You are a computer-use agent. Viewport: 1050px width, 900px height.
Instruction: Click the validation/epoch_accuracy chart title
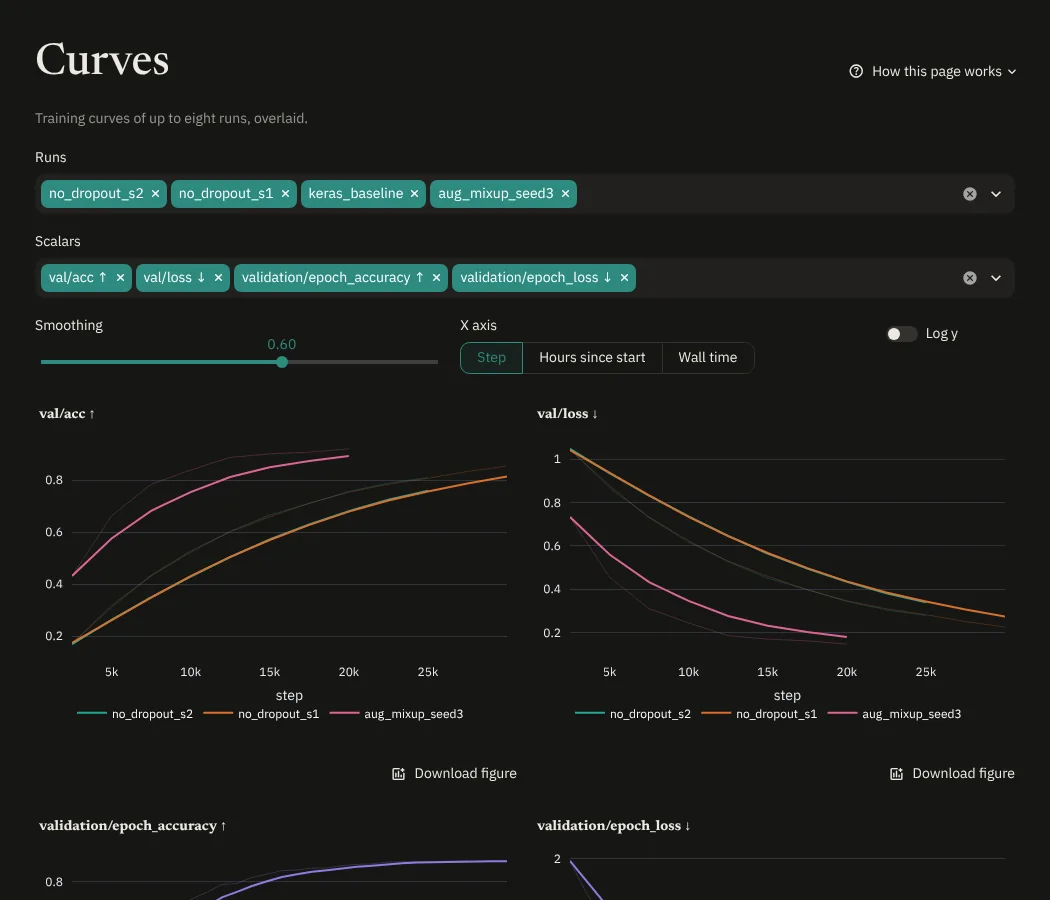(x=133, y=826)
